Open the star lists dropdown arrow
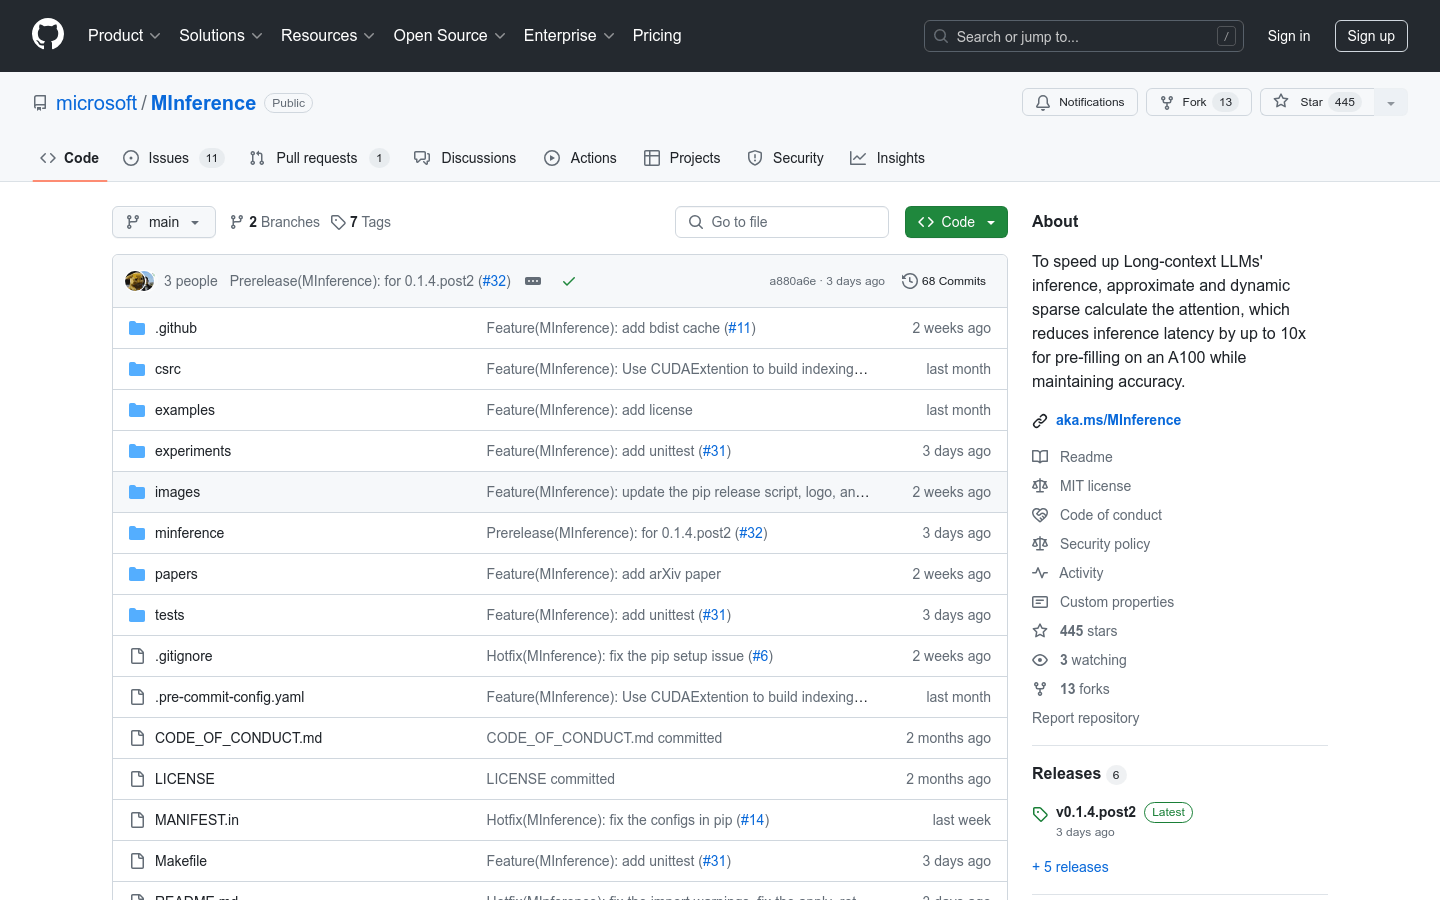The height and width of the screenshot is (900, 1440). tap(1390, 102)
